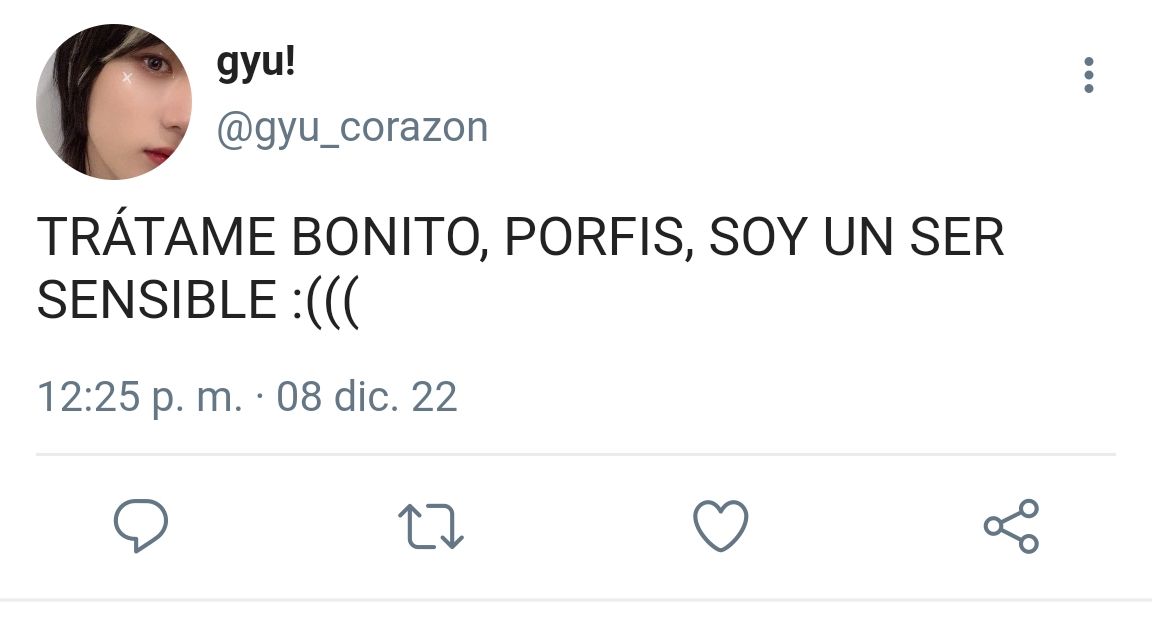
Task: Click the word TRÁTAME in the tweet
Action: tap(156, 237)
